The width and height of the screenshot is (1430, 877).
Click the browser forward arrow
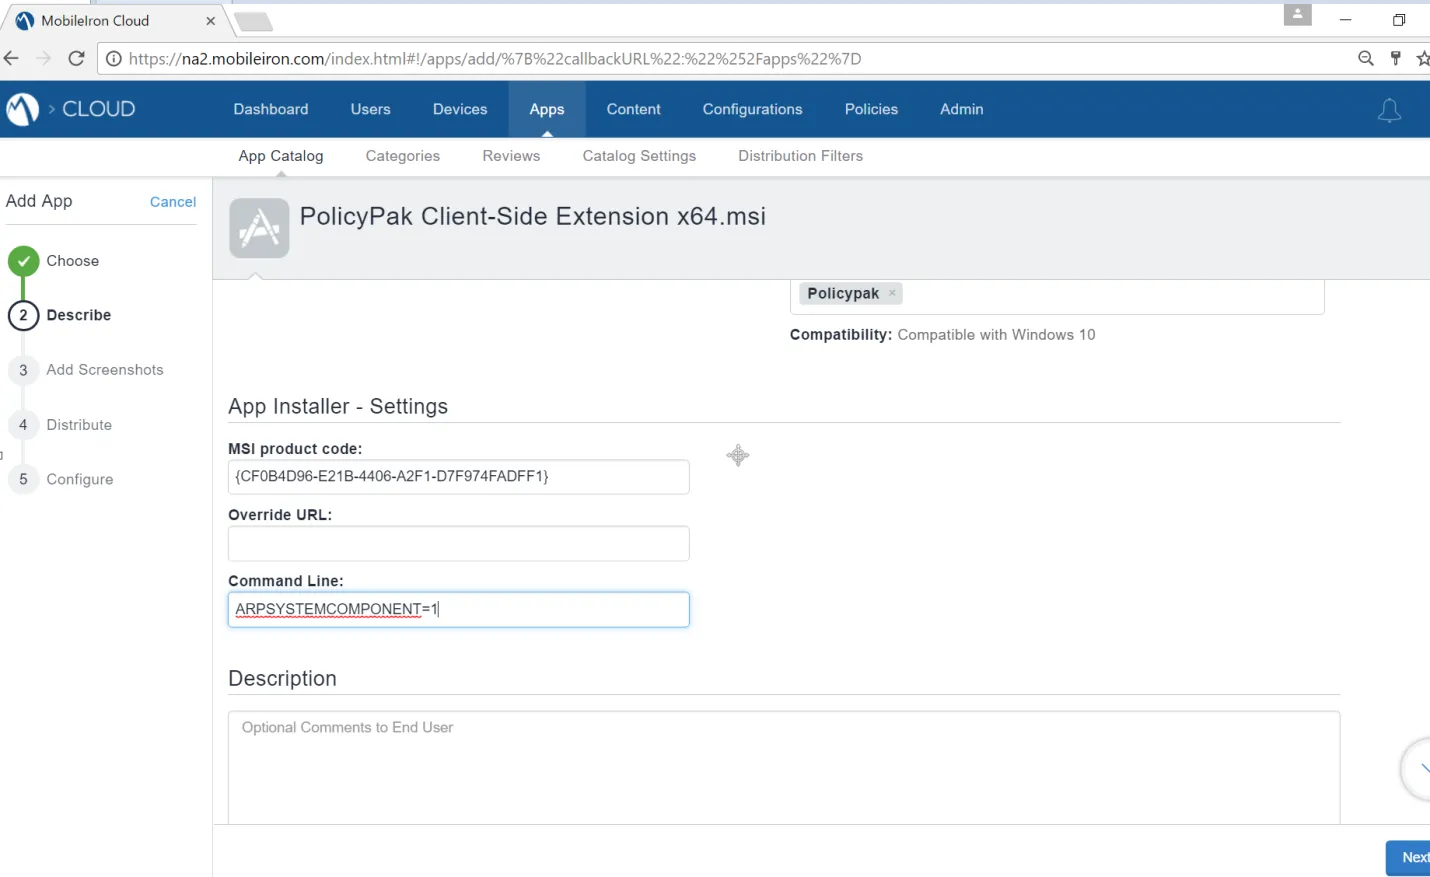coord(43,59)
